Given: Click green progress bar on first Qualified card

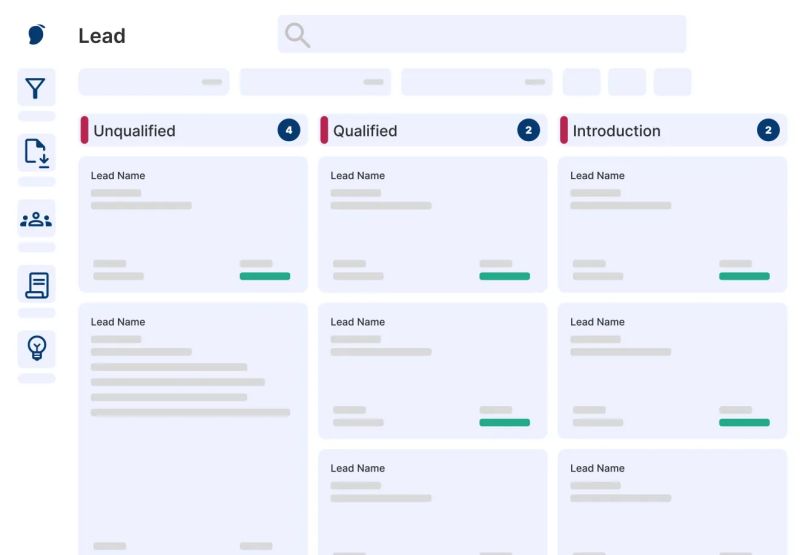Looking at the screenshot, I should 505,276.
